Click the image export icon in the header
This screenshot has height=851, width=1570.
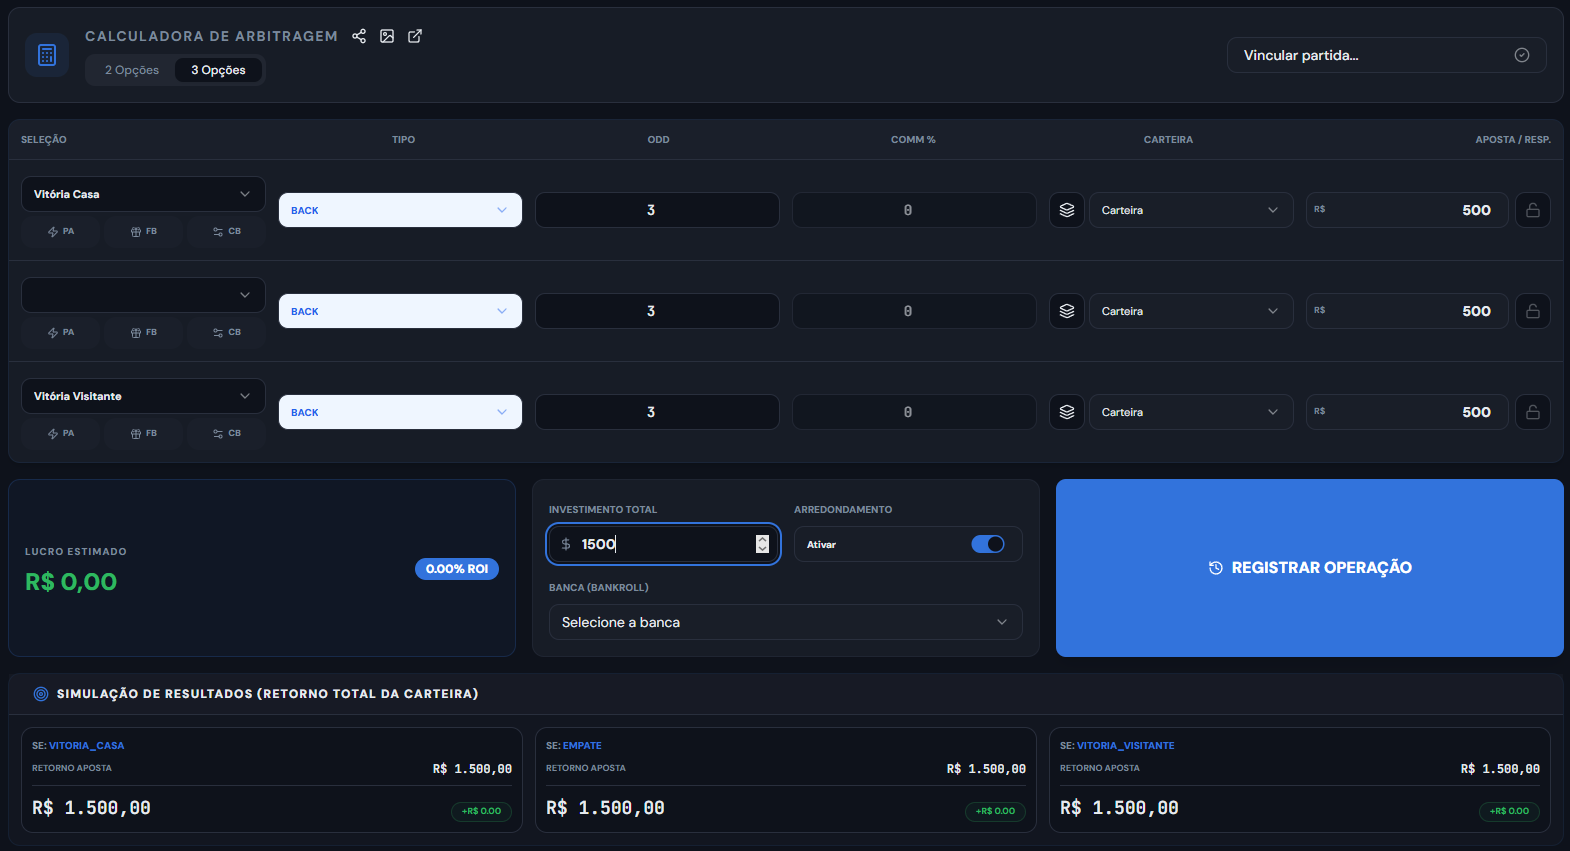(x=387, y=36)
